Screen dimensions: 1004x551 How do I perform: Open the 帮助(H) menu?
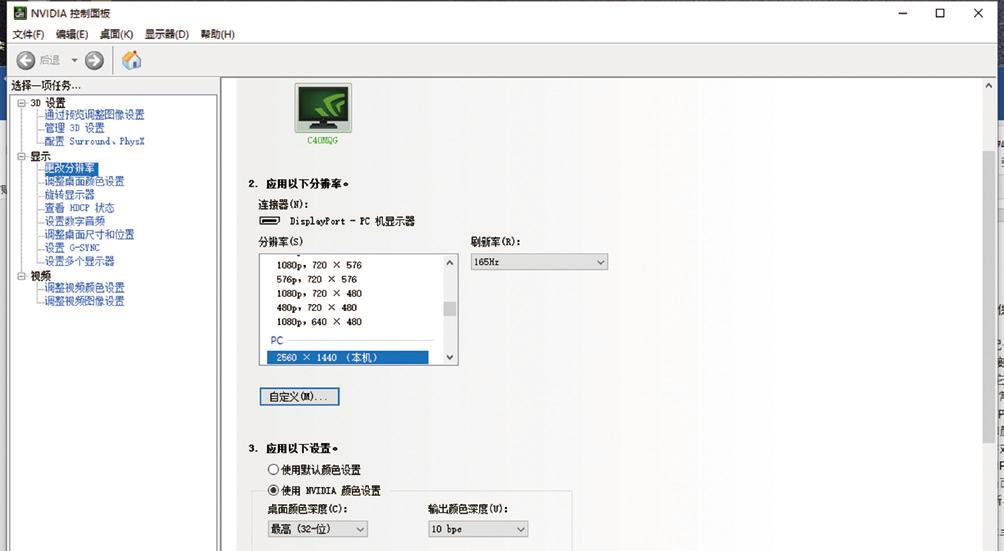tap(217, 34)
